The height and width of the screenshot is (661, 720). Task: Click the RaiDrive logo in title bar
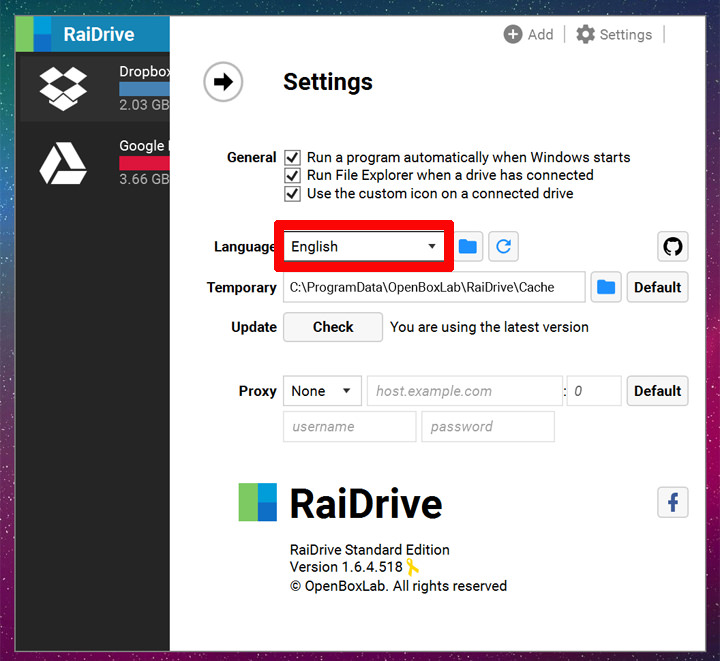click(33, 34)
